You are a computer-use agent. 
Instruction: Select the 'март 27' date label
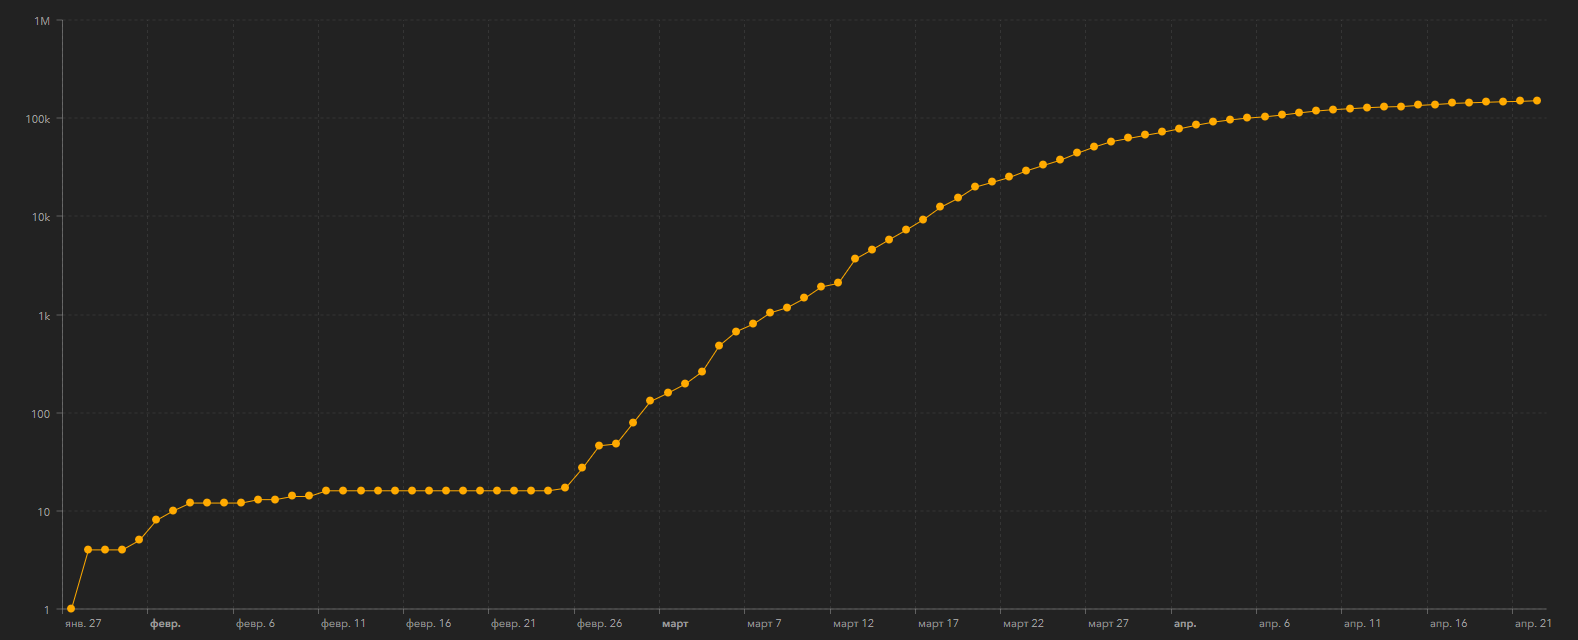[1108, 624]
